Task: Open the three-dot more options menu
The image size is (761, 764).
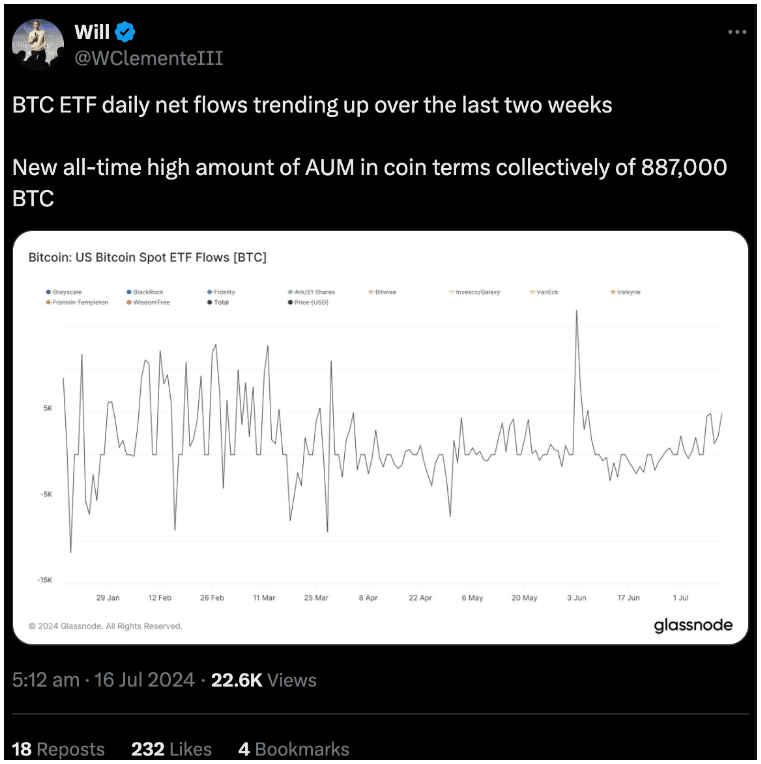Action: click(737, 32)
